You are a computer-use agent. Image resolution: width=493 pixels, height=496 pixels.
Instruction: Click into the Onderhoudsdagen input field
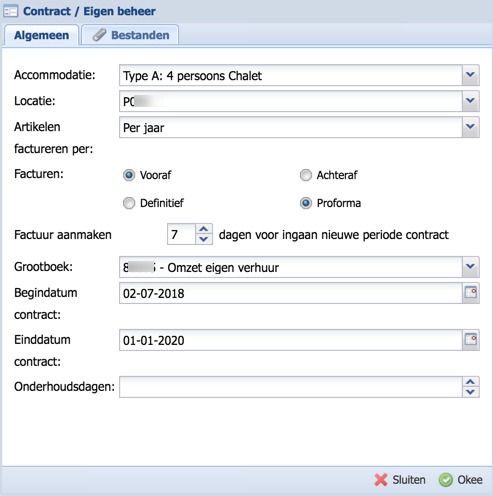(x=291, y=387)
